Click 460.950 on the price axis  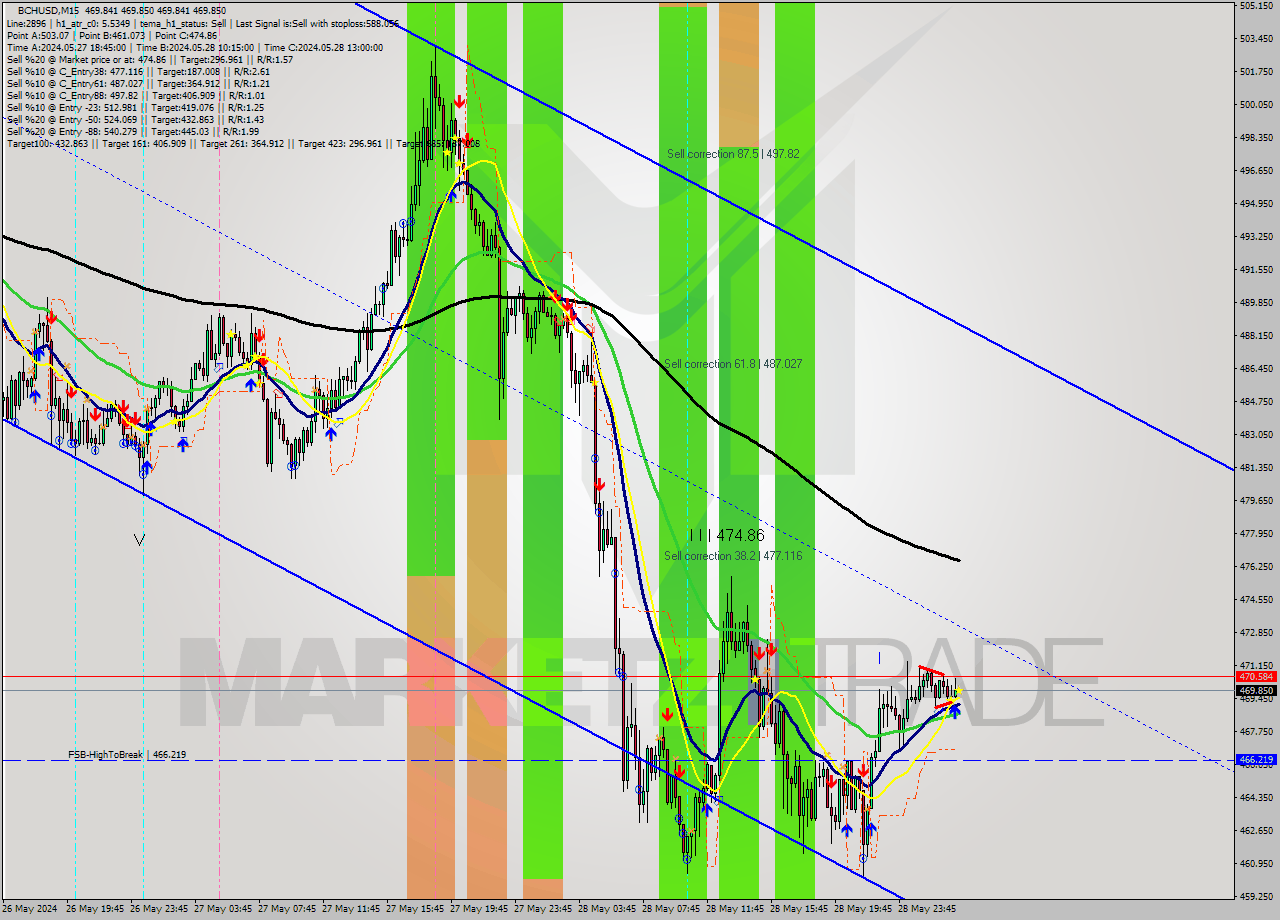click(1256, 864)
